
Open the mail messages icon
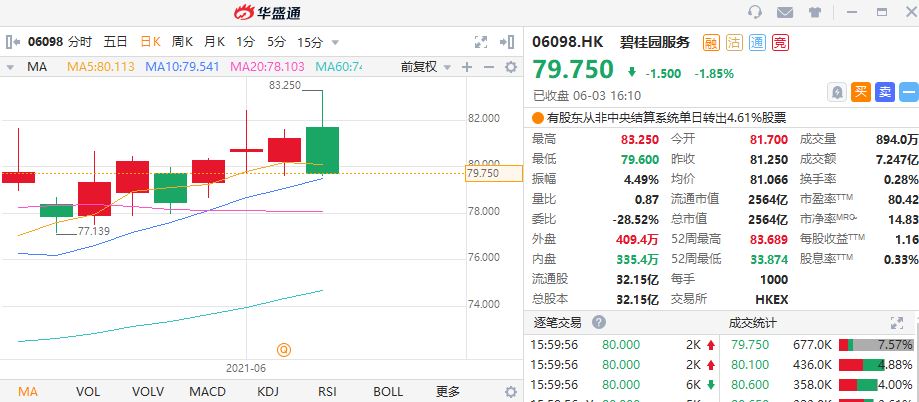(785, 12)
